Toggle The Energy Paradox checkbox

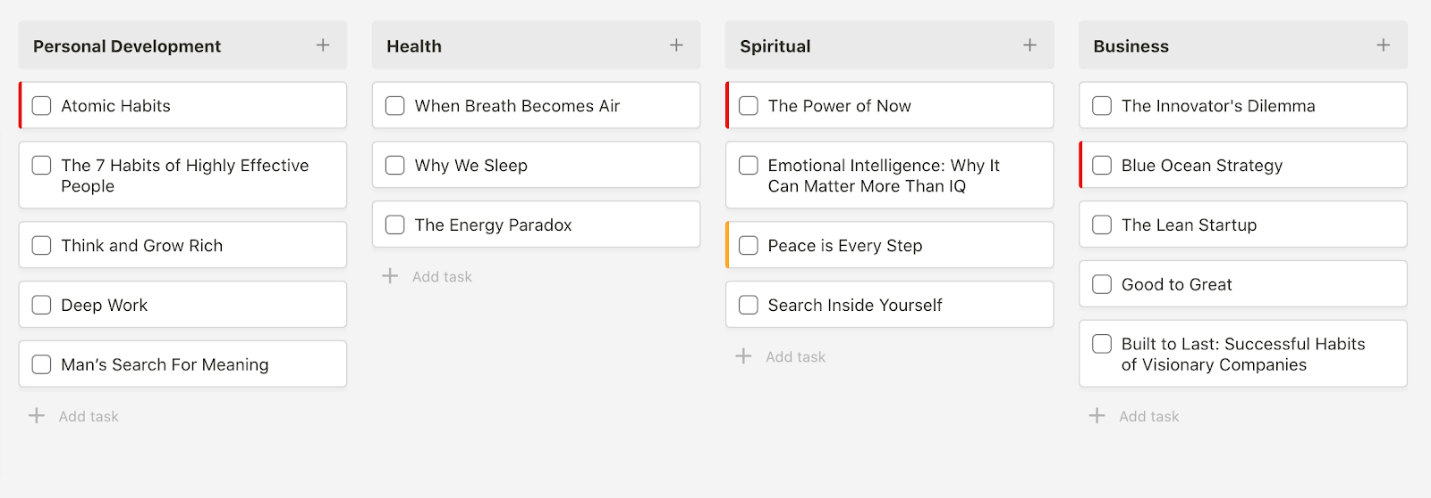pos(395,225)
